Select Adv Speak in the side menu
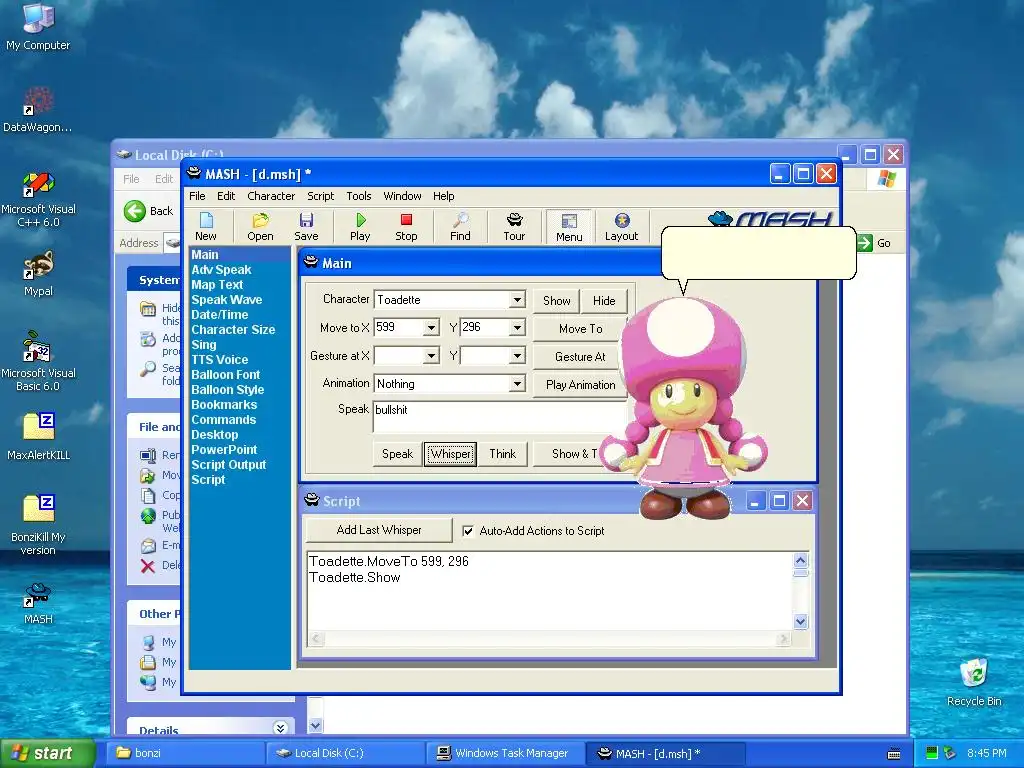The image size is (1024, 768). pos(221,270)
